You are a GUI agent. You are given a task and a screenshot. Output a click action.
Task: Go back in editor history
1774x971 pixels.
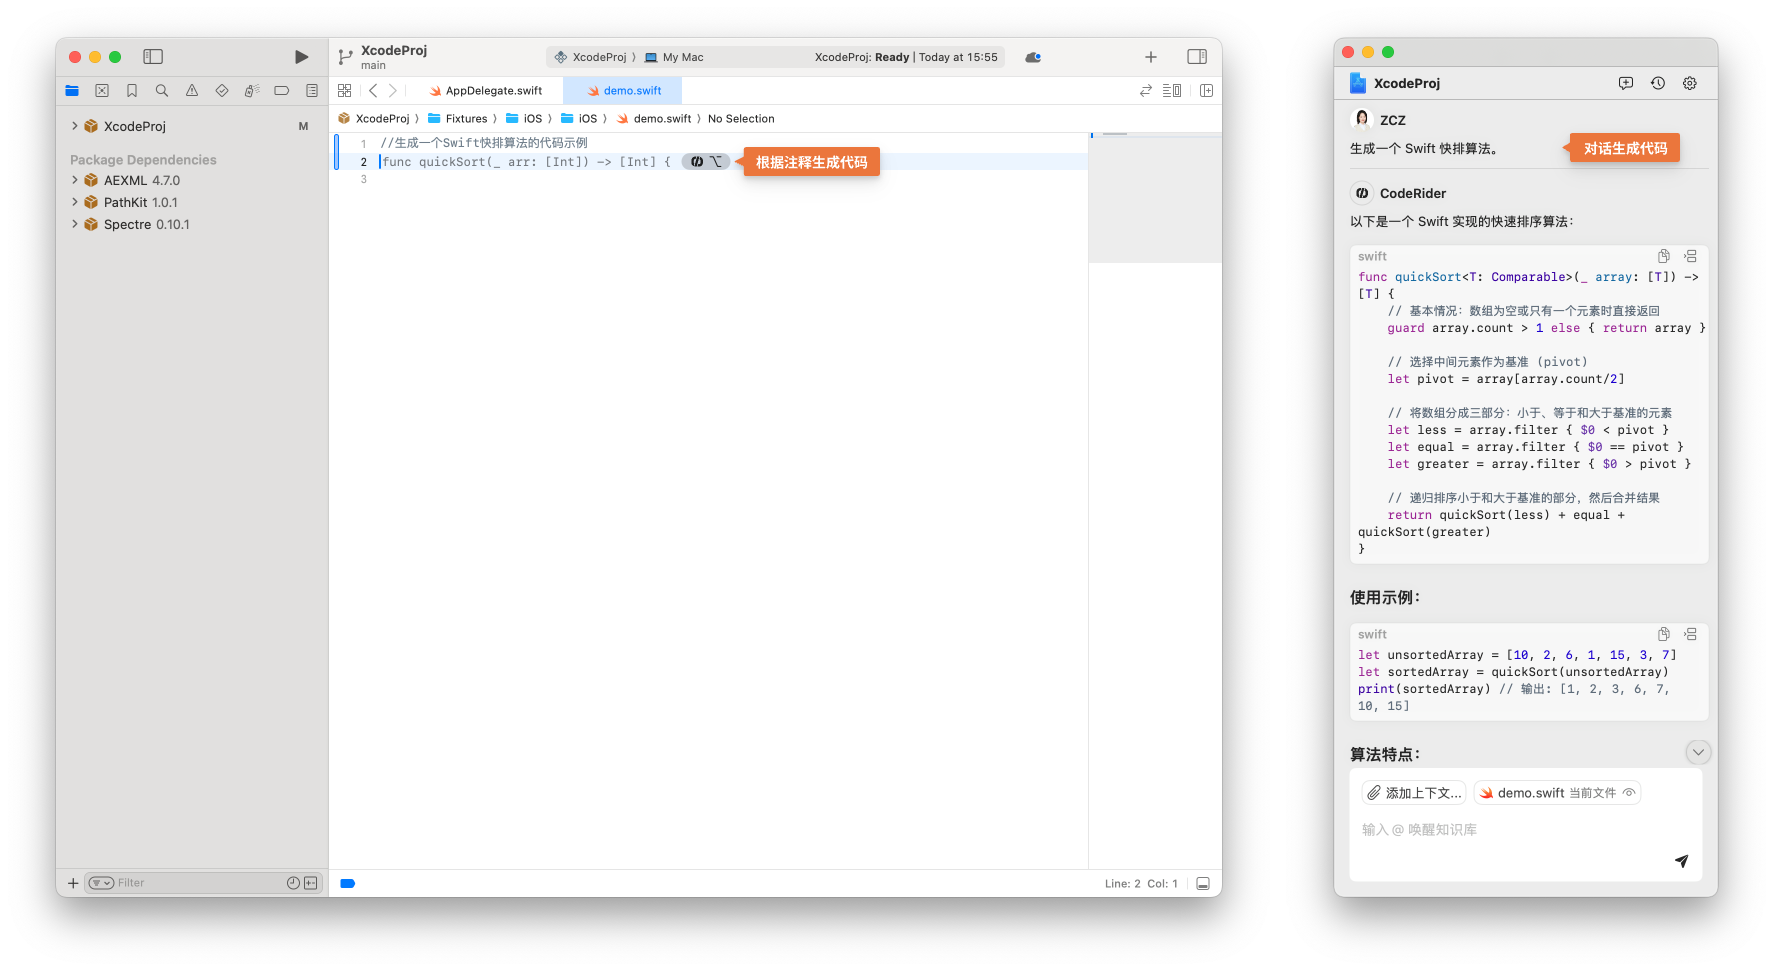coord(373,91)
